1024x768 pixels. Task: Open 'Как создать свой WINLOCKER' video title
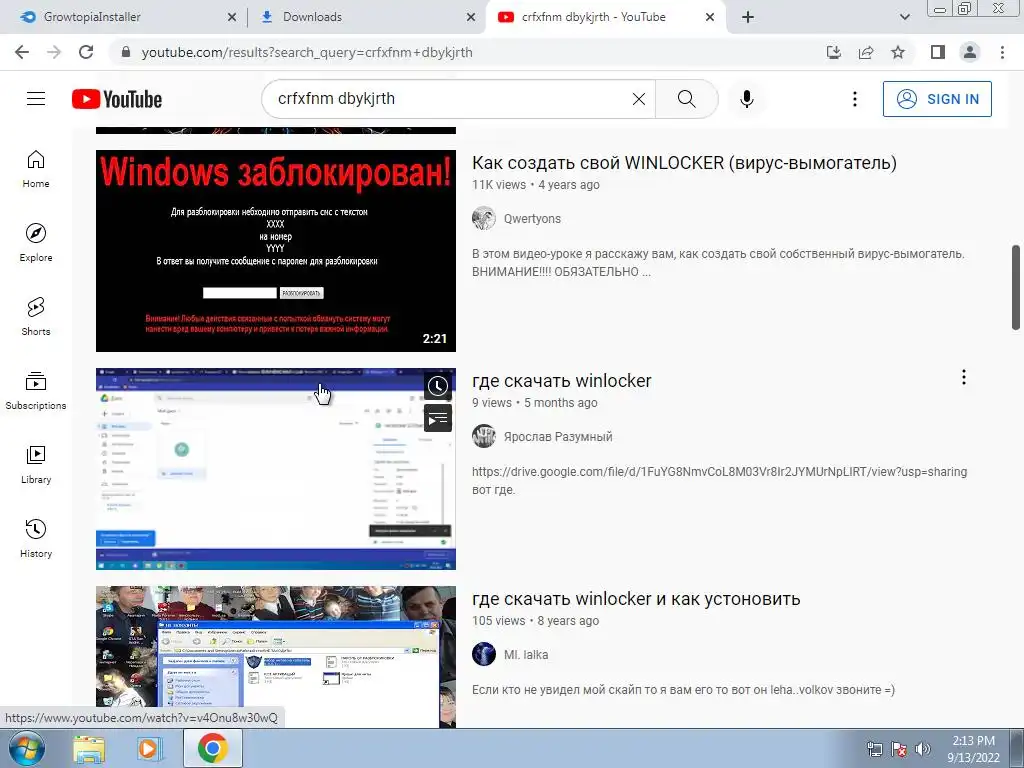coord(684,163)
